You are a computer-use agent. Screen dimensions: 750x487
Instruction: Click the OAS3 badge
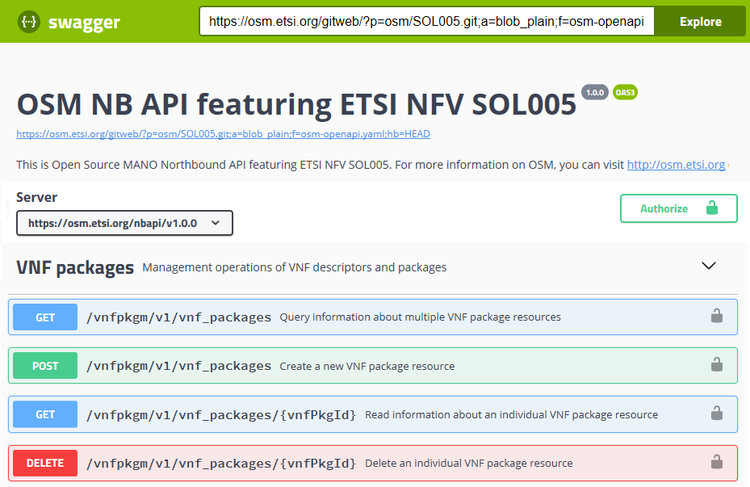625,92
